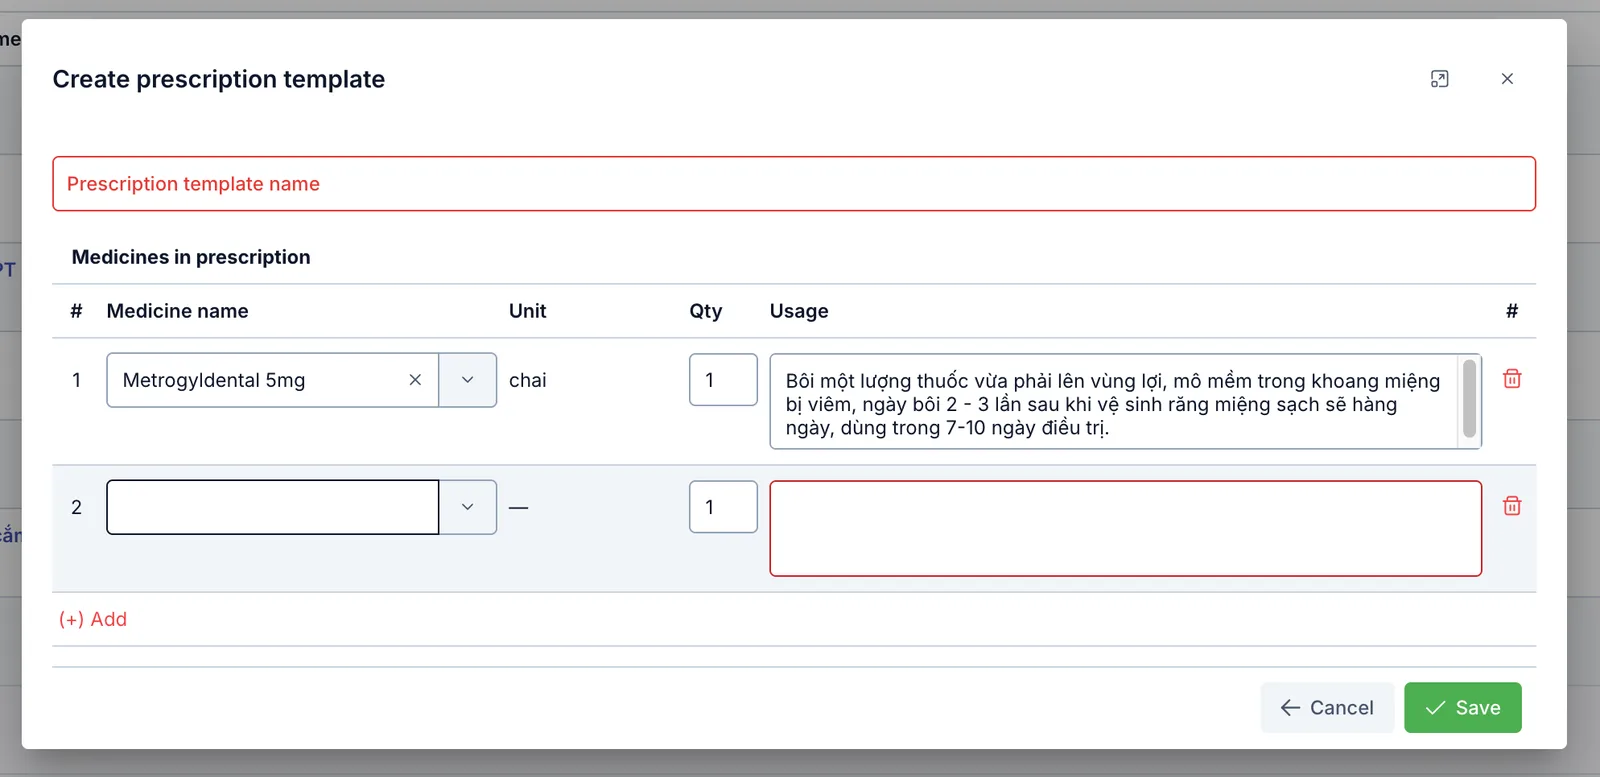Click the 'Medicine name' column header
This screenshot has height=777, width=1600.
click(x=178, y=311)
